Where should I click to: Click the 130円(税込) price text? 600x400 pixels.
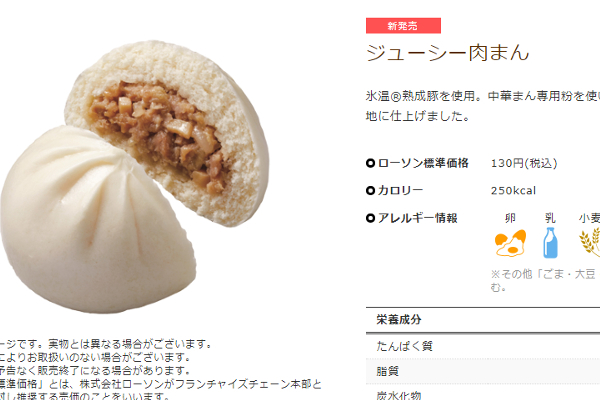[x=524, y=163]
